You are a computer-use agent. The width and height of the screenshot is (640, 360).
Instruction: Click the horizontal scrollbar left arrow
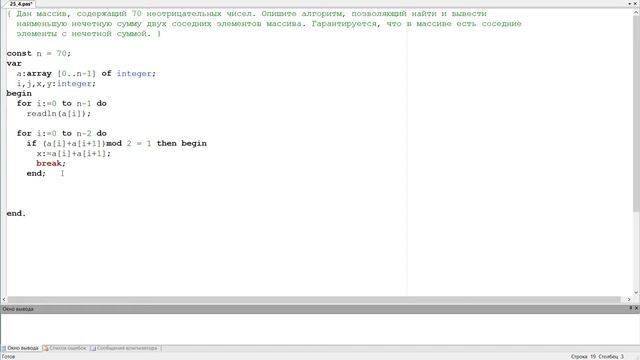4,300
